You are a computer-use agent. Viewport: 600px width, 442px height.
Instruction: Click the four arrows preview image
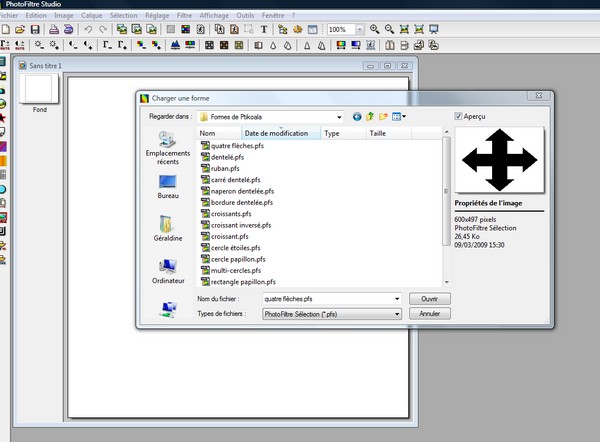point(499,160)
